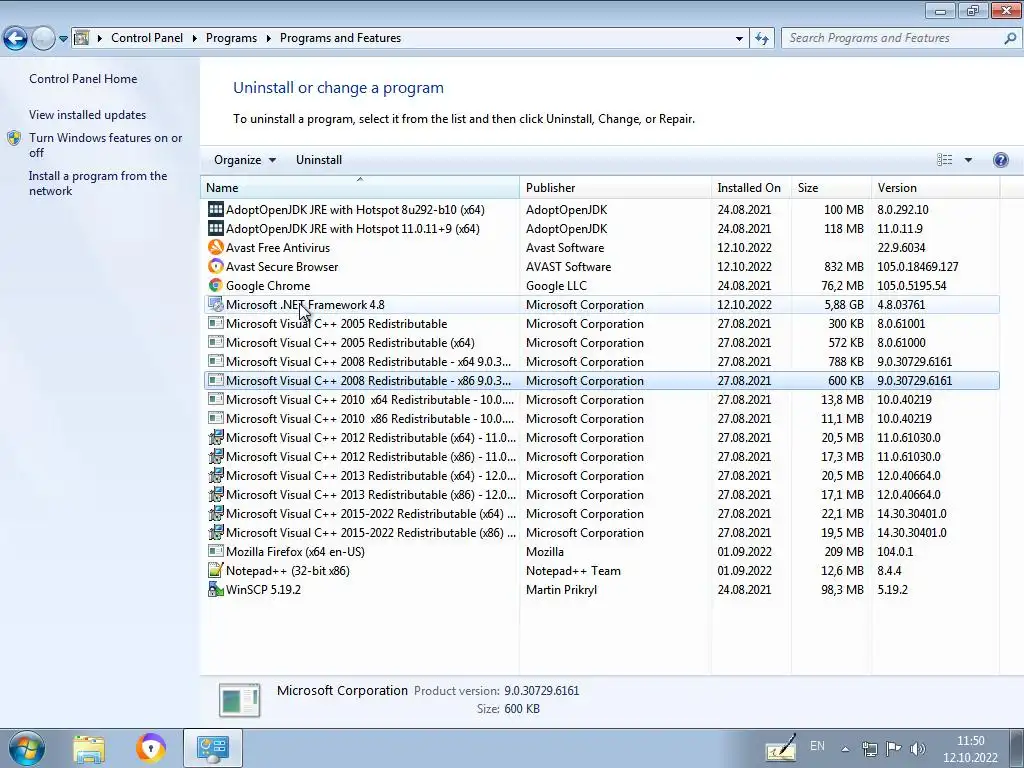Click the Mozilla Firefox program icon
The height and width of the screenshot is (768, 1024).
(x=216, y=552)
